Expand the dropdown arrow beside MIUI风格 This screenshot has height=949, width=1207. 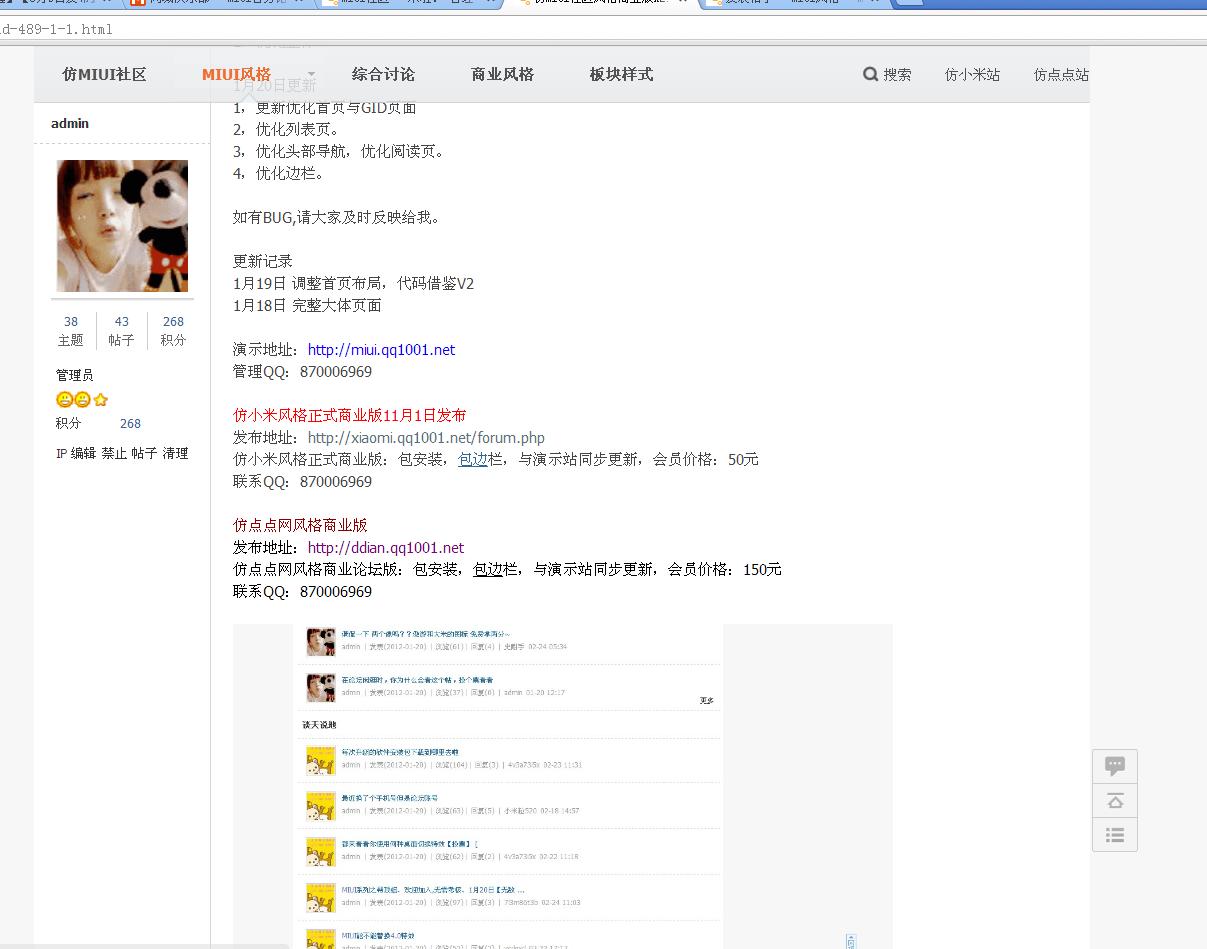pyautogui.click(x=311, y=74)
